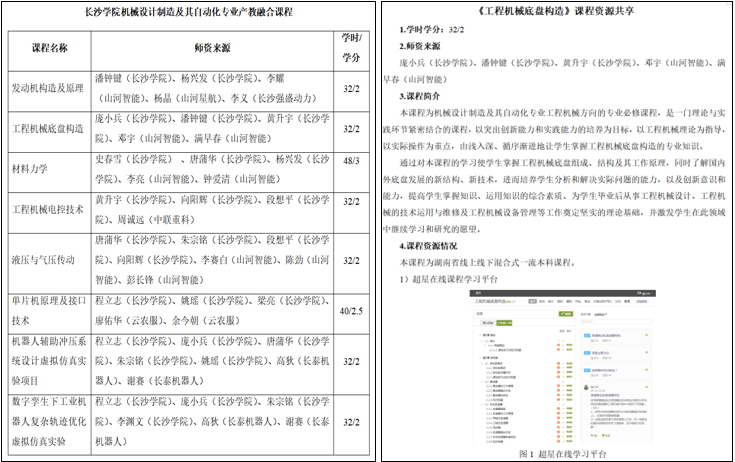
Task: Click the course name 工程机械电控技术
Action: [48, 209]
